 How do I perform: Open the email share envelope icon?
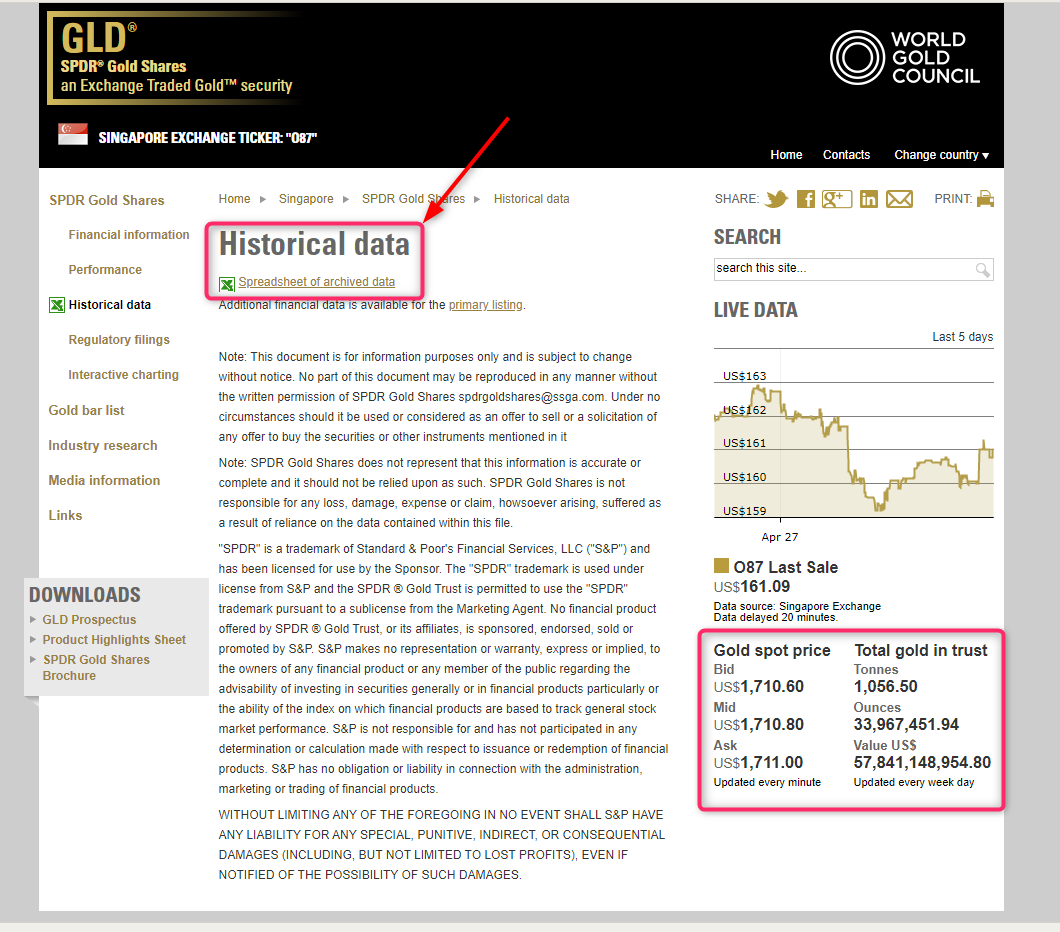pos(899,199)
